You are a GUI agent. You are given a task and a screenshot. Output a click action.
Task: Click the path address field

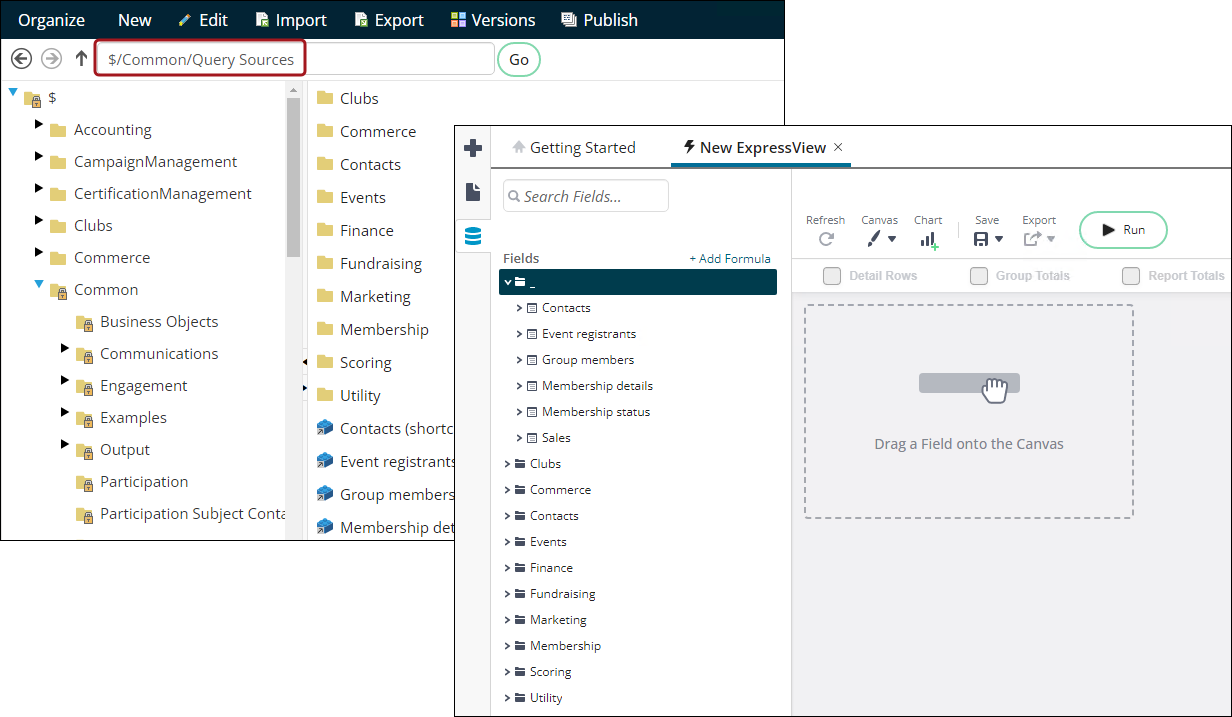(295, 59)
